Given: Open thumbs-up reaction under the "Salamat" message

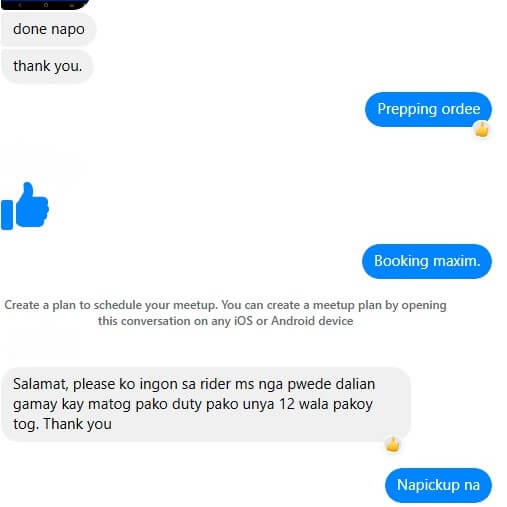Looking at the screenshot, I should [393, 444].
